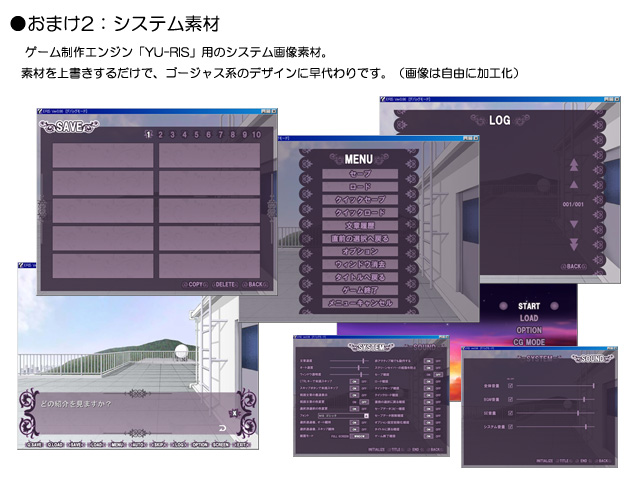This screenshot has height=480, width=640.
Task: Switch to SOUND tab in SYSTEM window
Action: (424, 348)
